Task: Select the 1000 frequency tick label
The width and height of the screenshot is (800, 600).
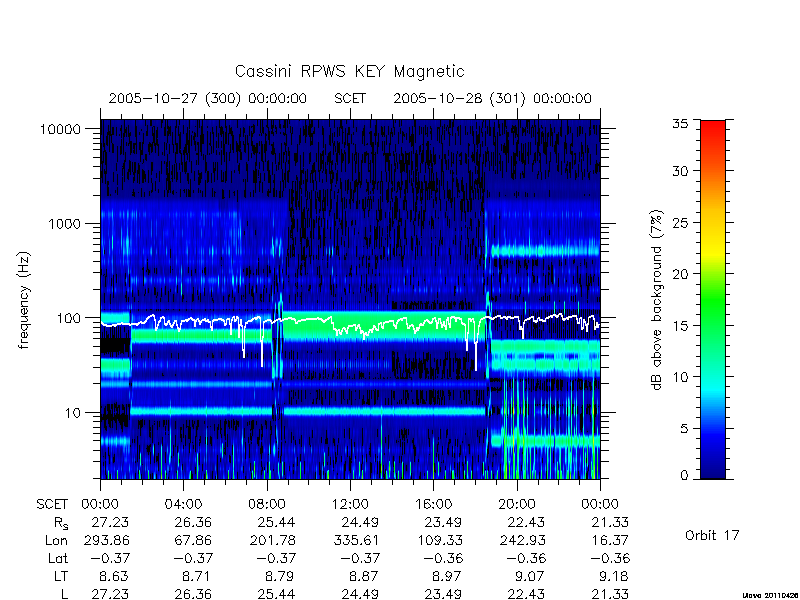Action: coord(64,224)
